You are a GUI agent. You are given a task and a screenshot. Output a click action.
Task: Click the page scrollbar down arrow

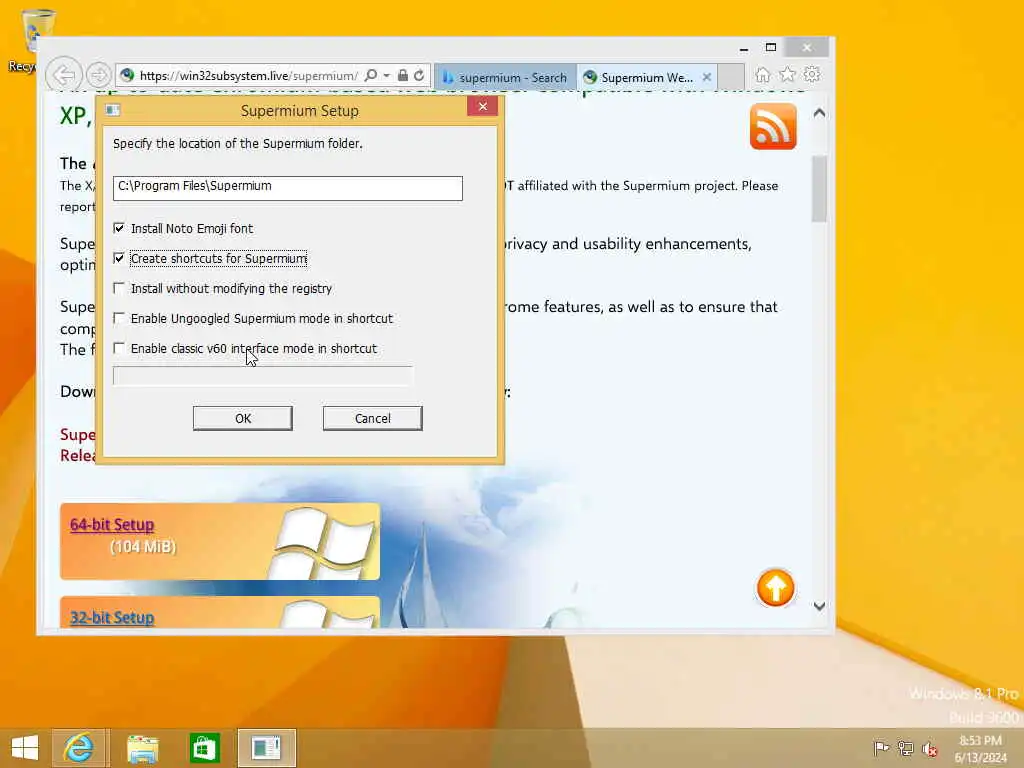(x=820, y=606)
